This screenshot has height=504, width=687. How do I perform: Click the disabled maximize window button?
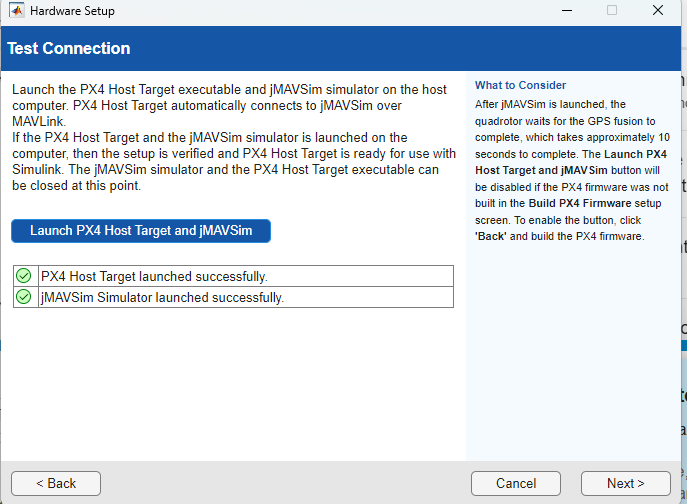pyautogui.click(x=612, y=11)
